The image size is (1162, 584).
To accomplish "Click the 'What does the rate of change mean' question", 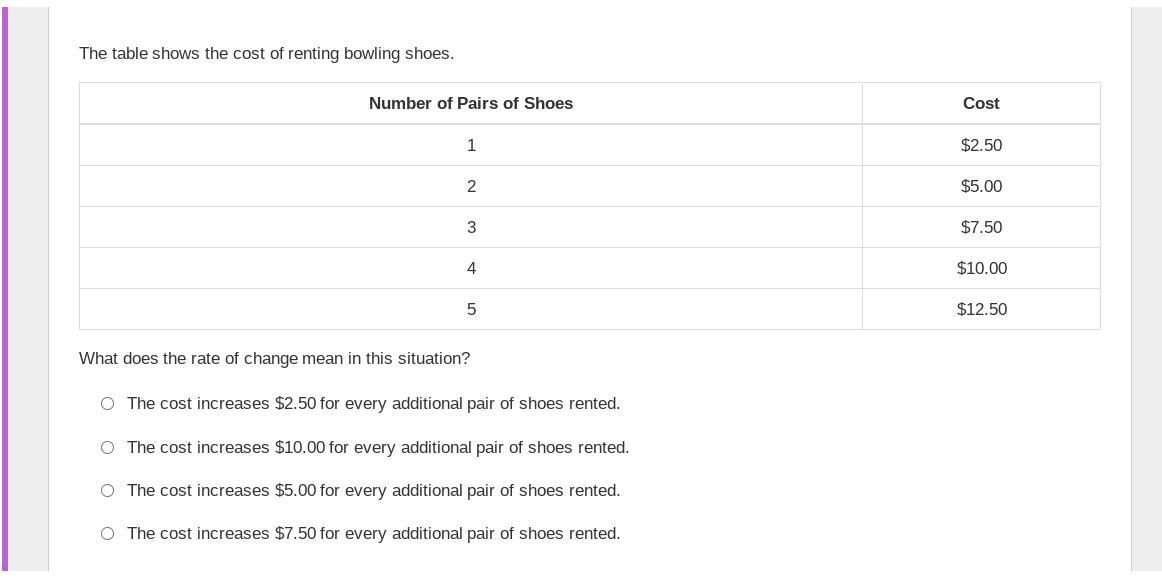I will (274, 359).
